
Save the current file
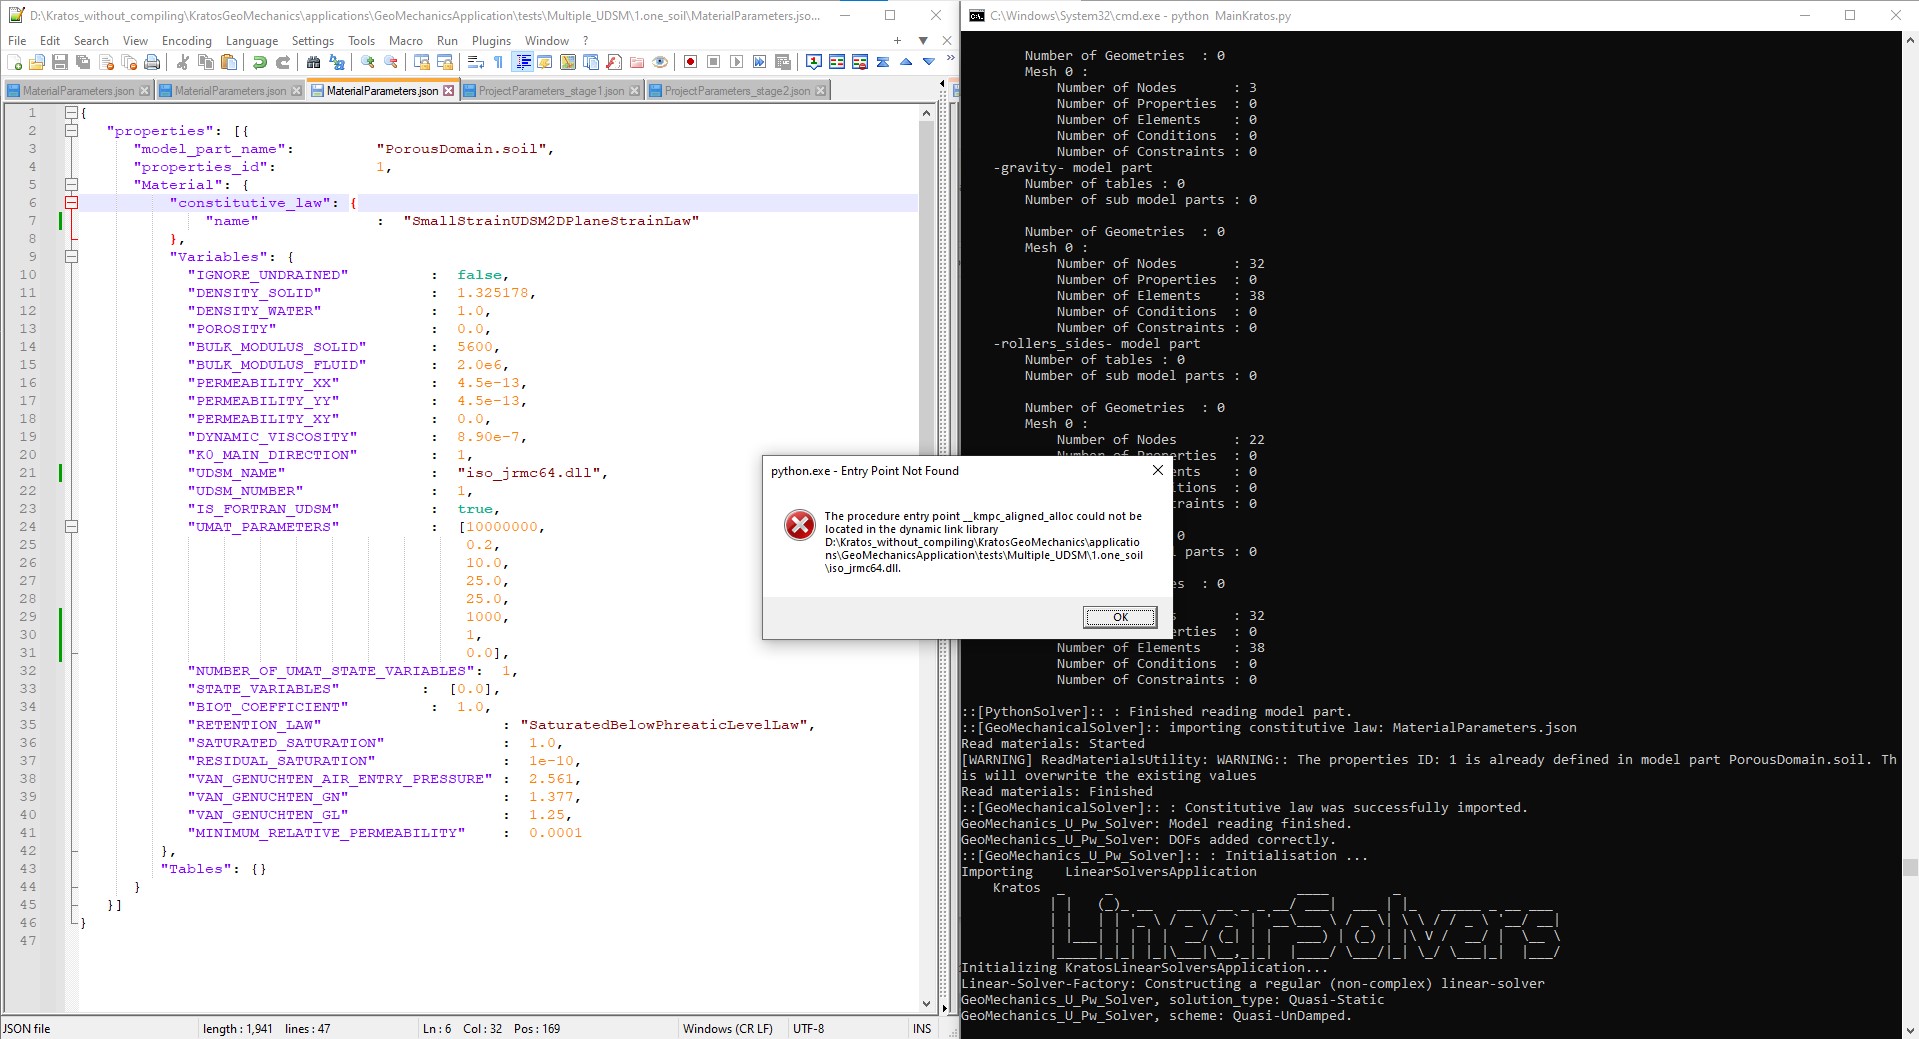coord(60,62)
